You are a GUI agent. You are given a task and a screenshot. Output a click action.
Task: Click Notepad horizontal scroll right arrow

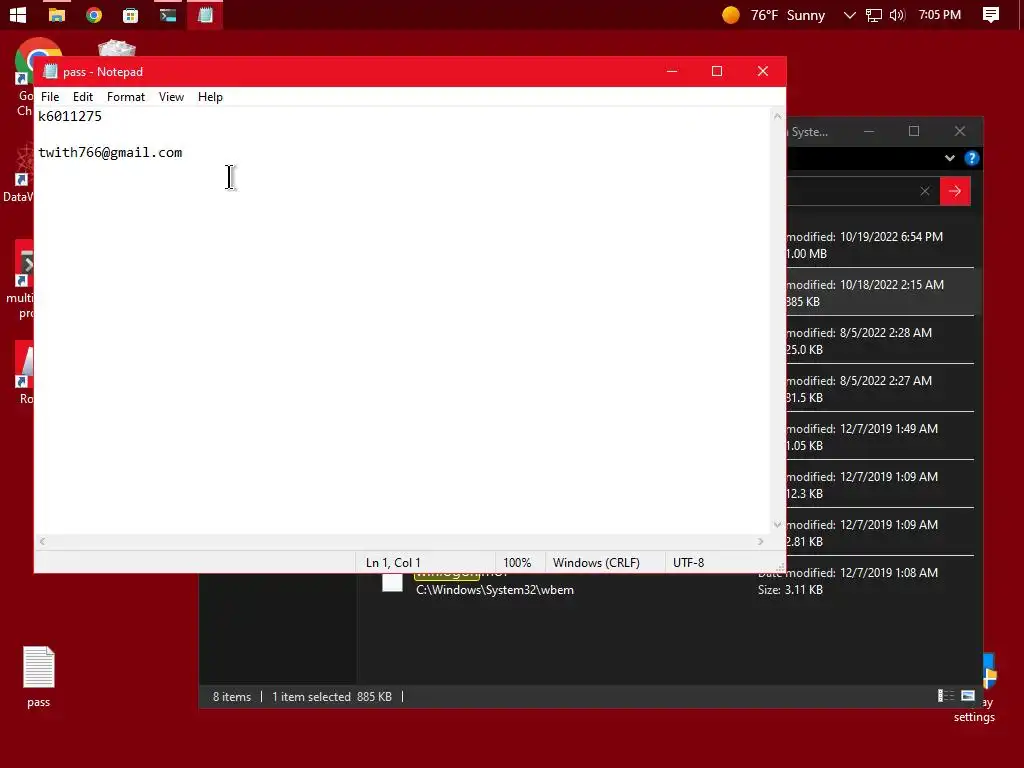coord(760,541)
